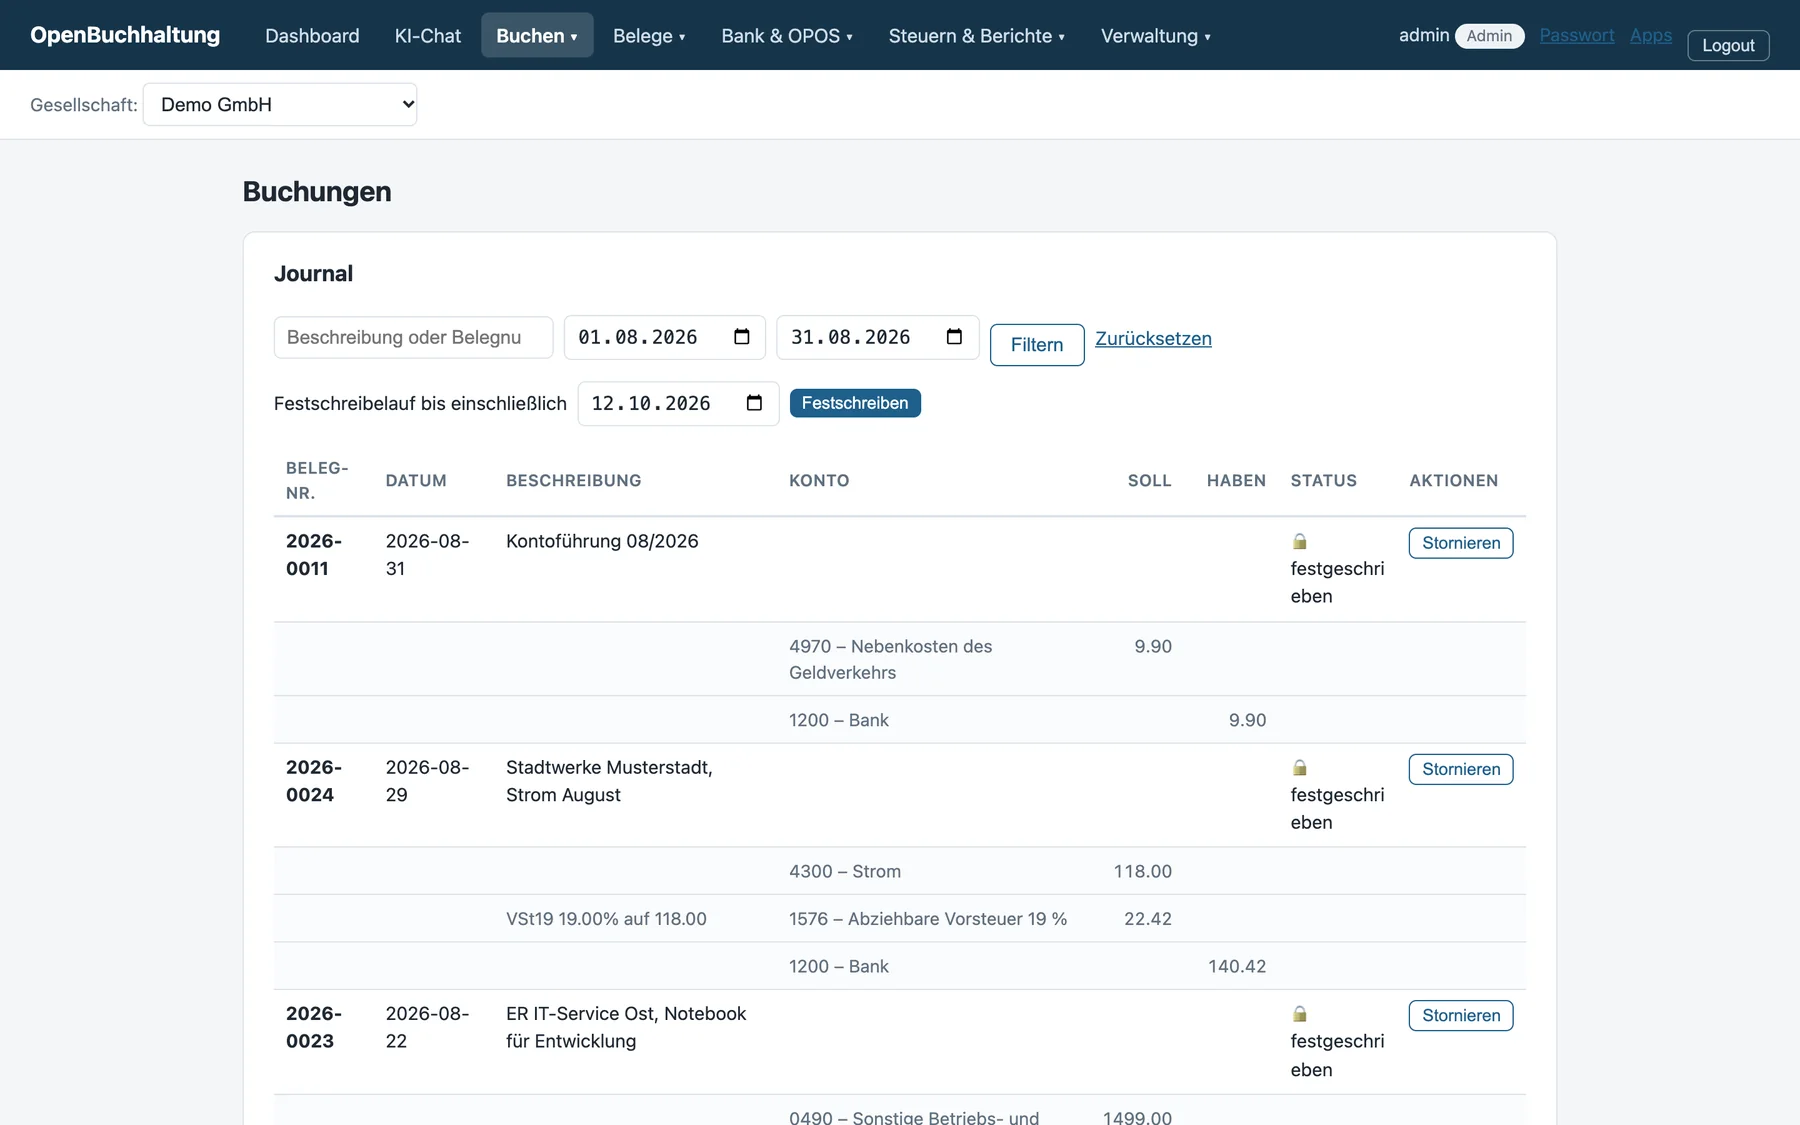Click the Festschreiben button
Screen dimensions: 1800x1125
click(855, 403)
